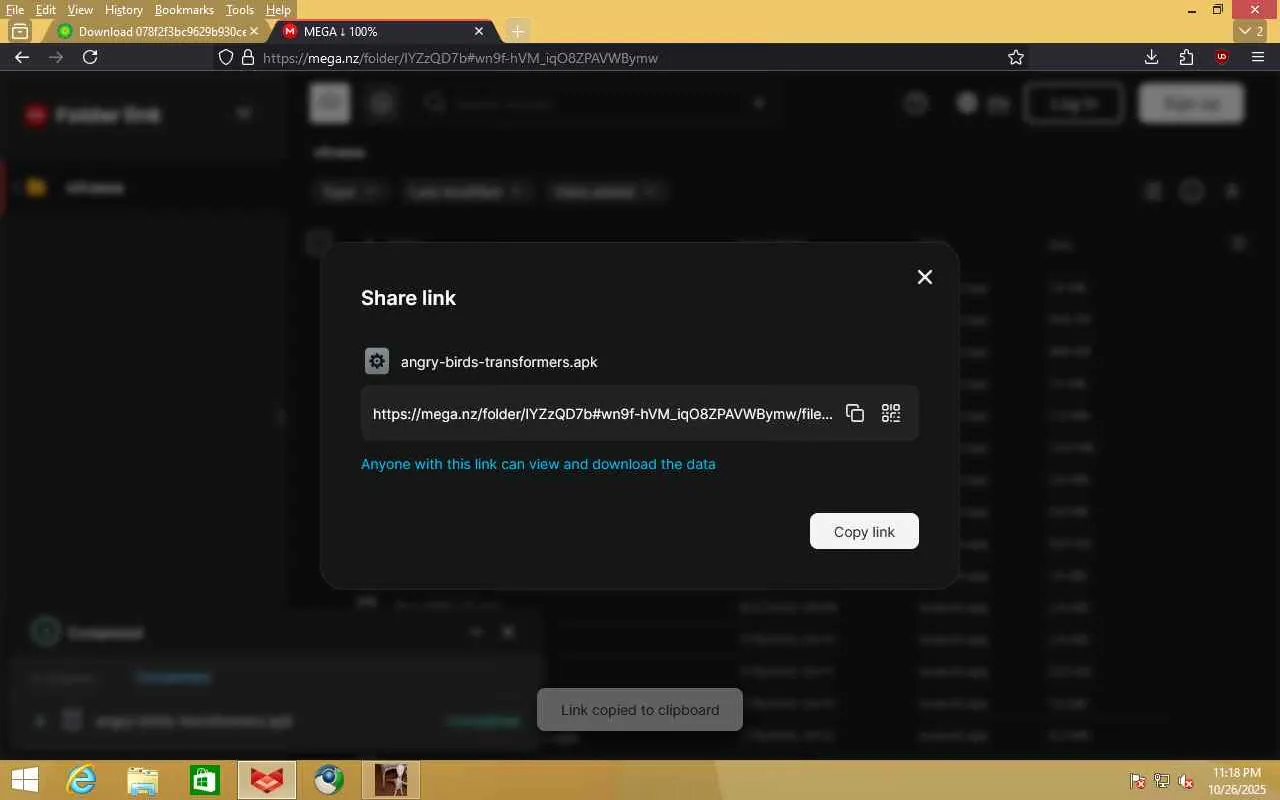This screenshot has width=1280, height=800.
Task: Open File Explorer from the taskbar
Action: click(143, 780)
